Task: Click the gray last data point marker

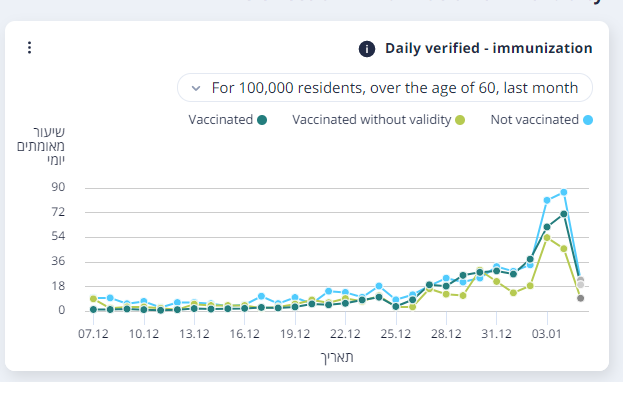Action: pos(581,297)
